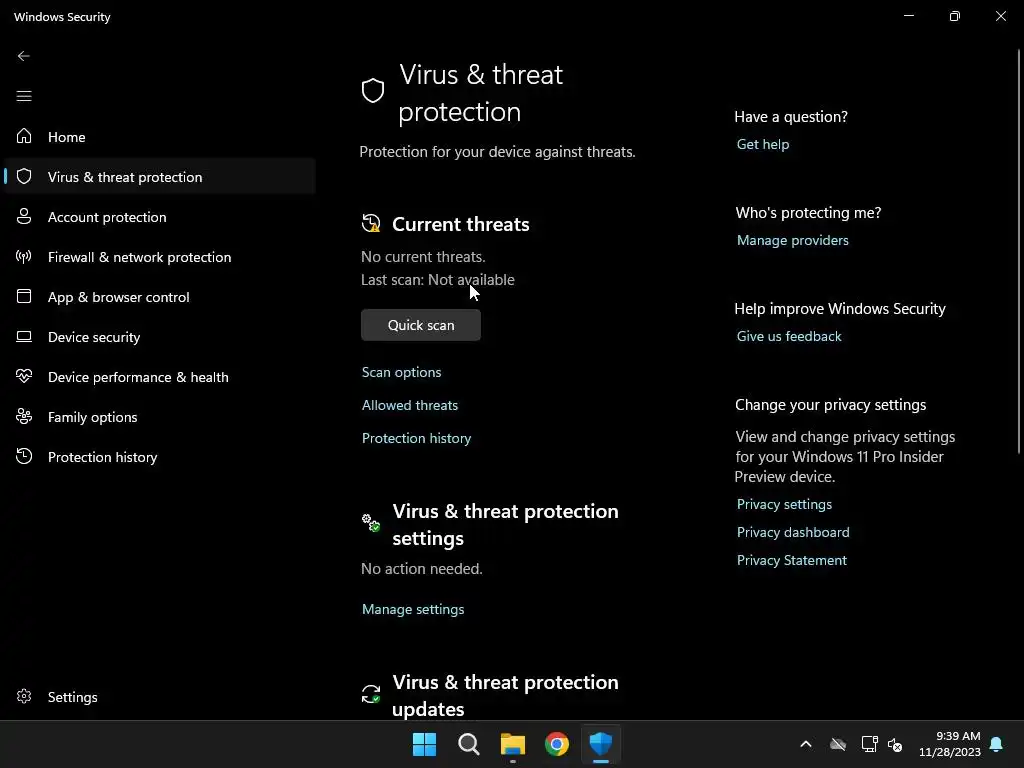The image size is (1024, 768).
Task: Open App & browser control
Action: pos(160,296)
